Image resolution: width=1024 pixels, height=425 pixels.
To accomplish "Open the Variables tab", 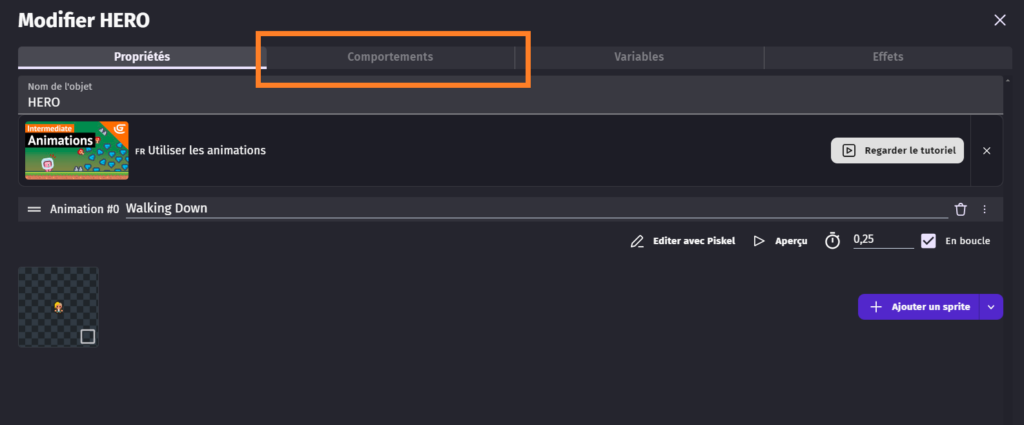I will [x=639, y=57].
